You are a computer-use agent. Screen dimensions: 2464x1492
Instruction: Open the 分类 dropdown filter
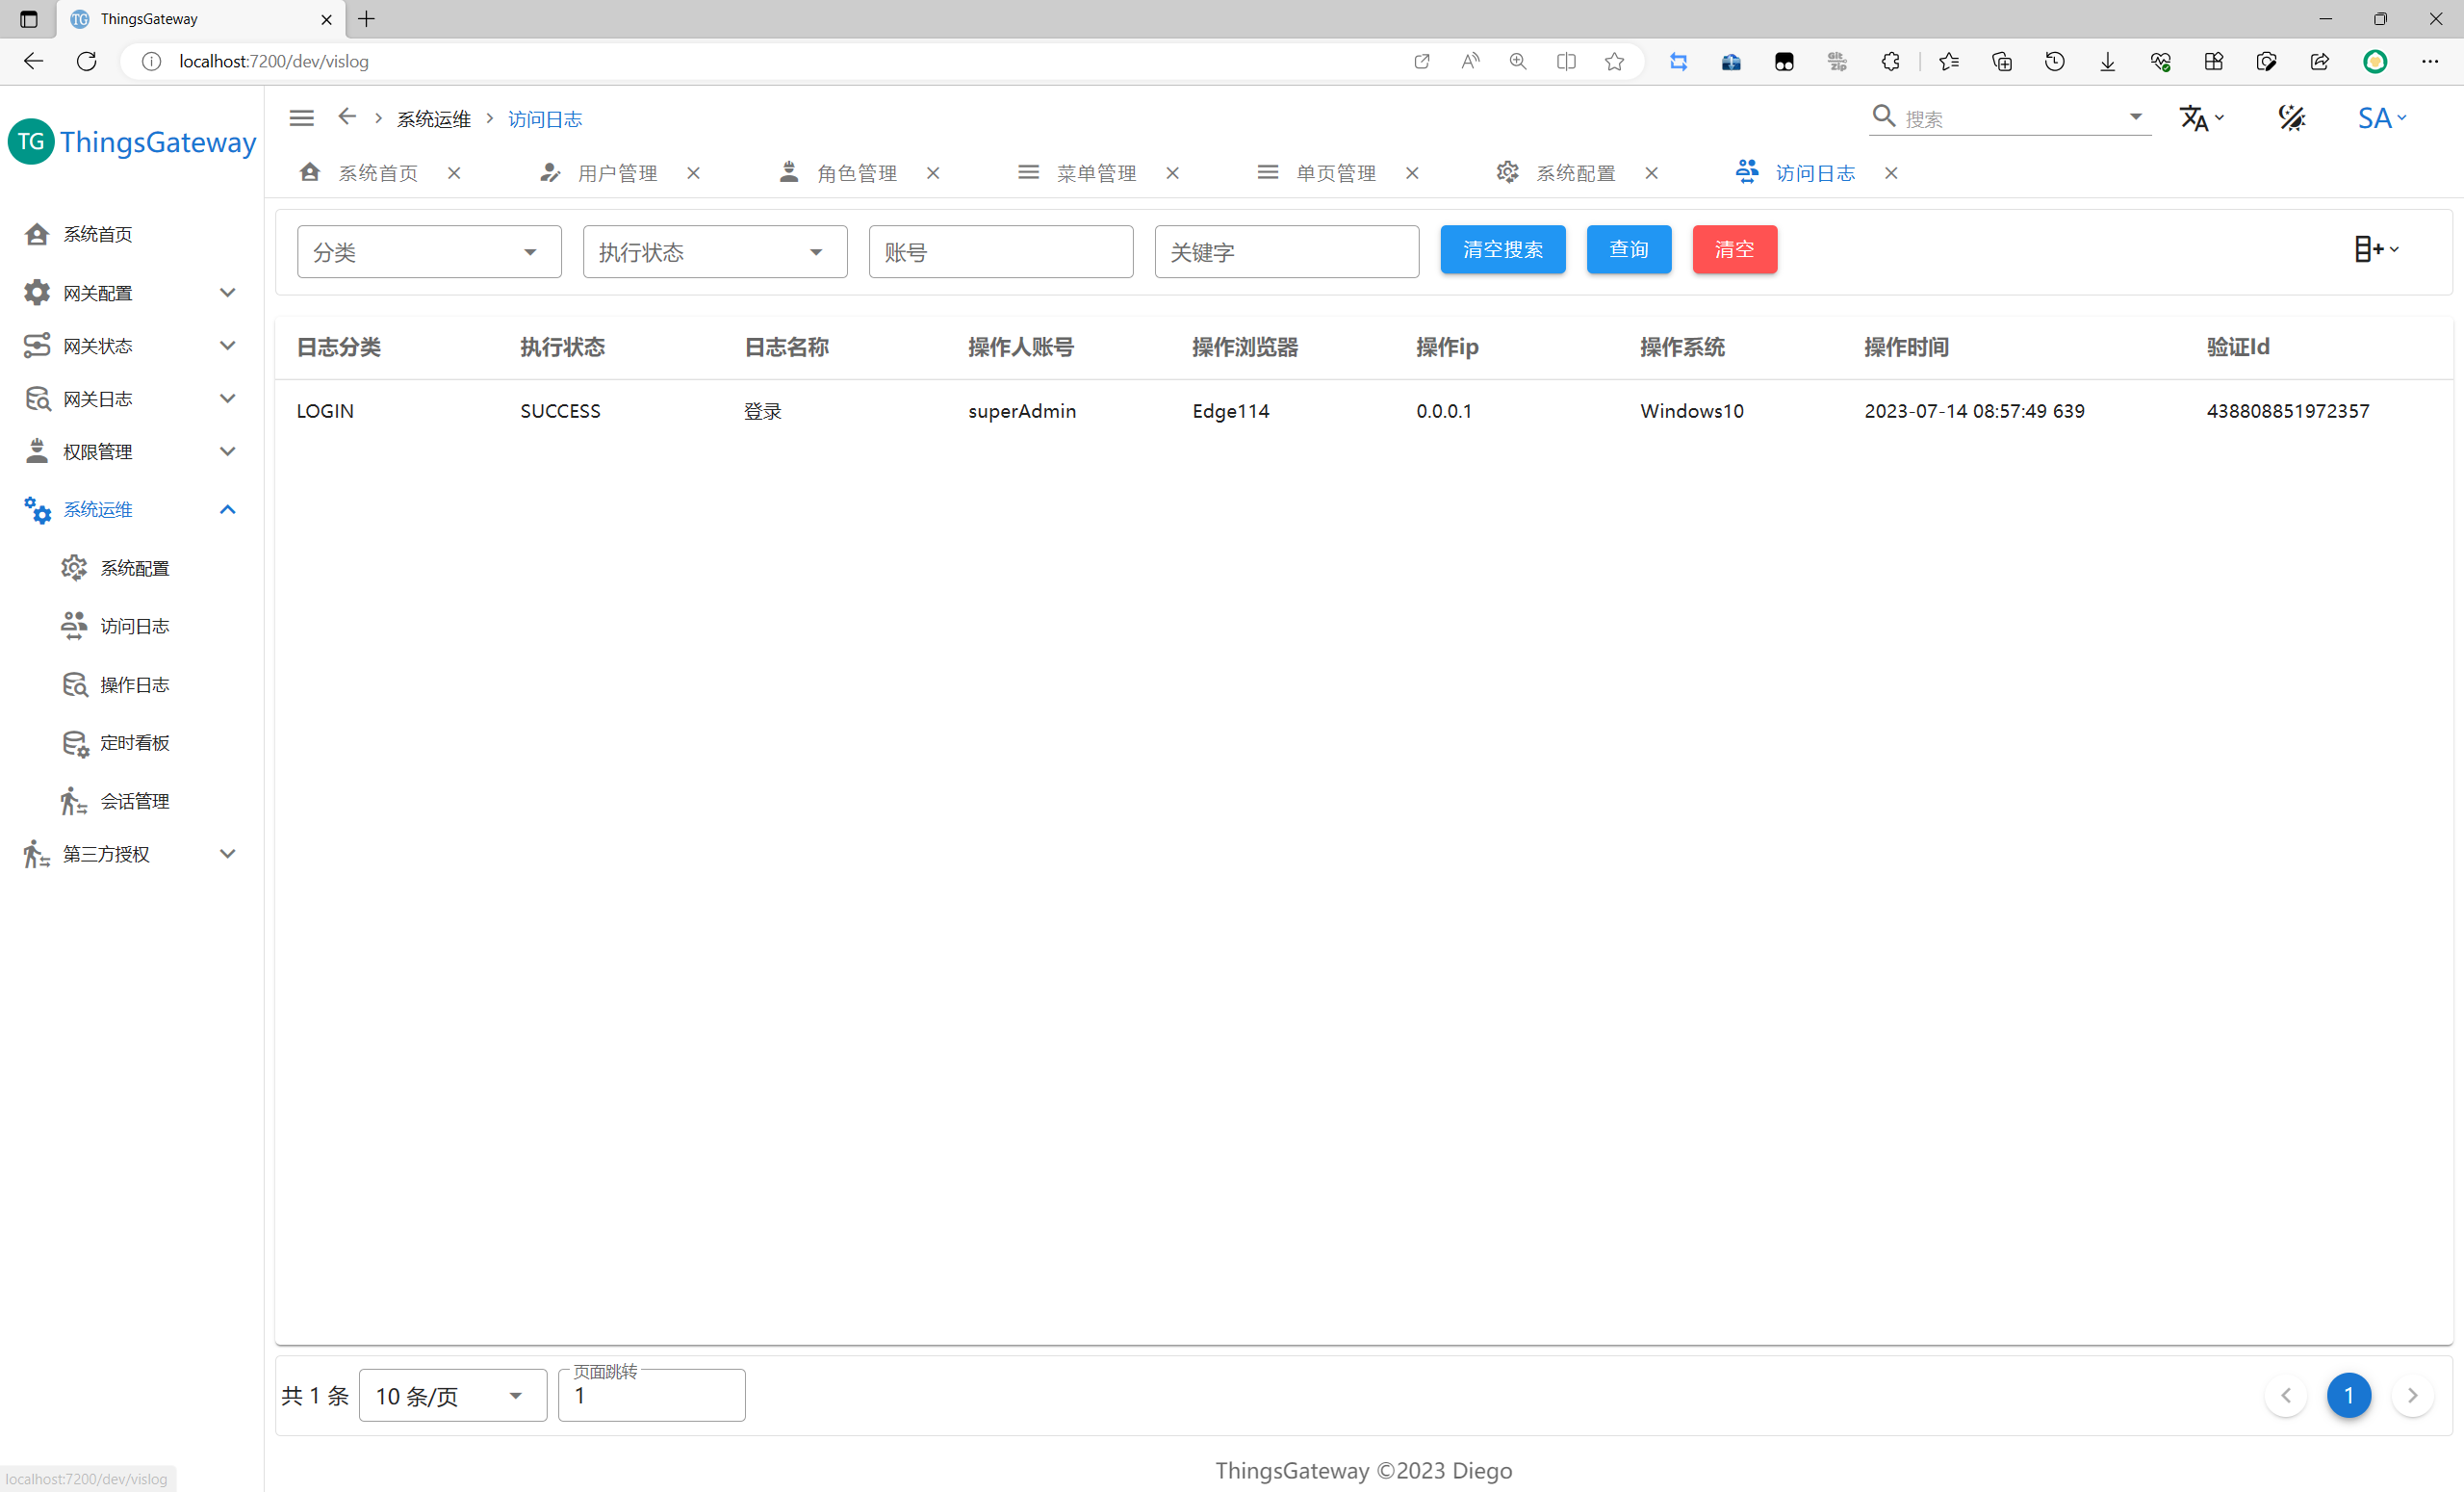[x=428, y=252]
